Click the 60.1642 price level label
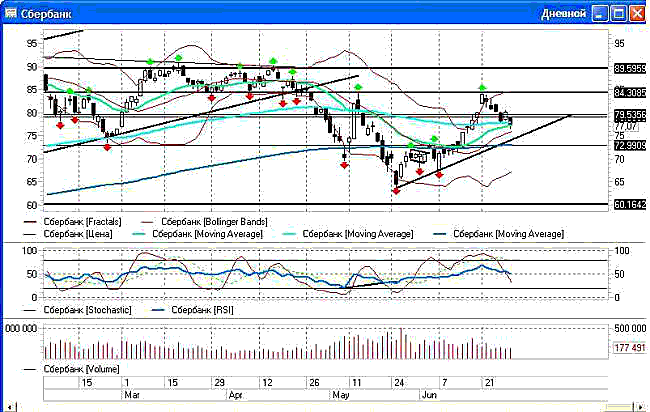The width and height of the screenshot is (650, 412). coord(630,204)
